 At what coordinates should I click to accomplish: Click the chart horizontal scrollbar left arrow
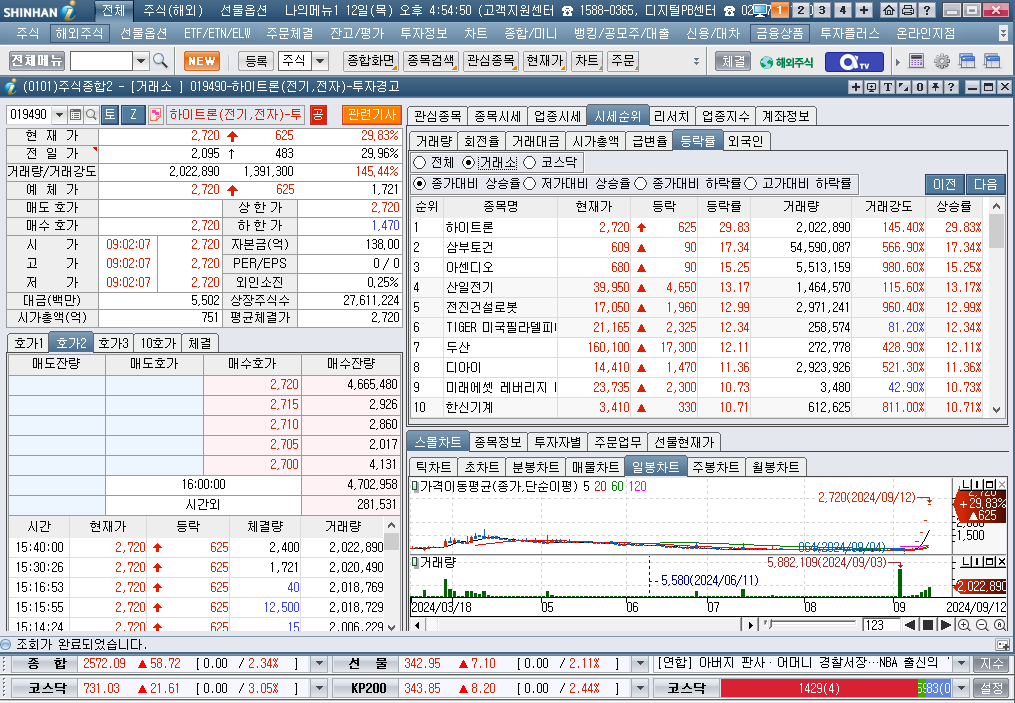(417, 625)
